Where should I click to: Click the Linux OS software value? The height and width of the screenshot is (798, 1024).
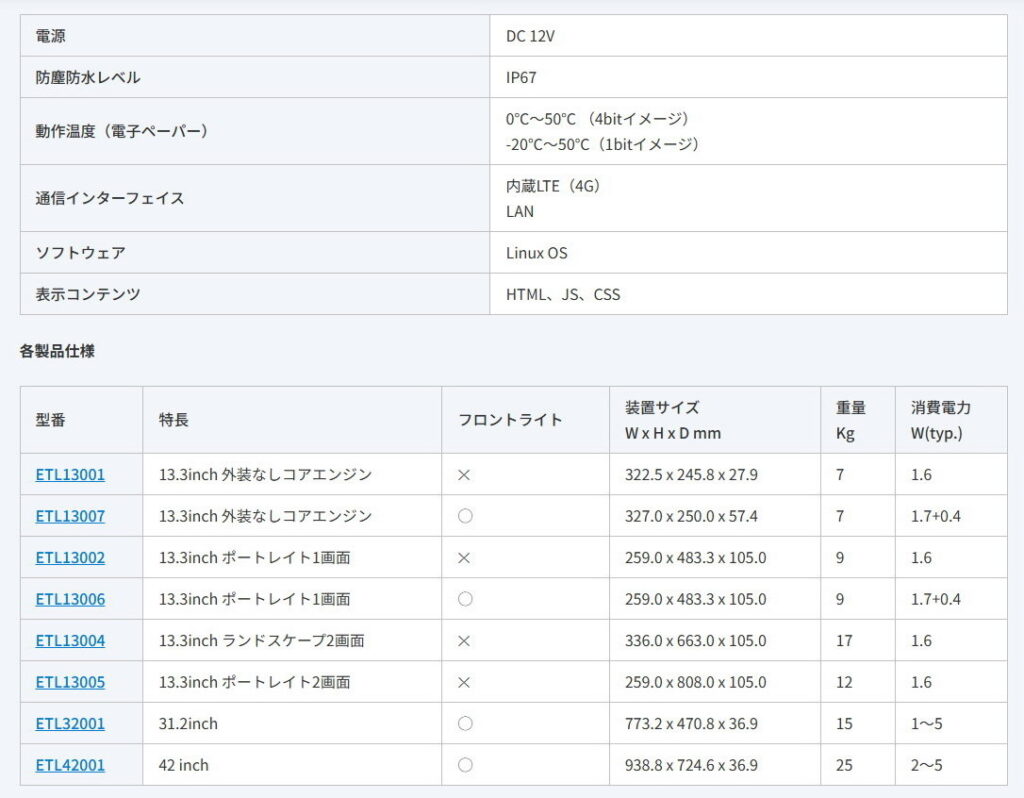pyautogui.click(x=536, y=253)
